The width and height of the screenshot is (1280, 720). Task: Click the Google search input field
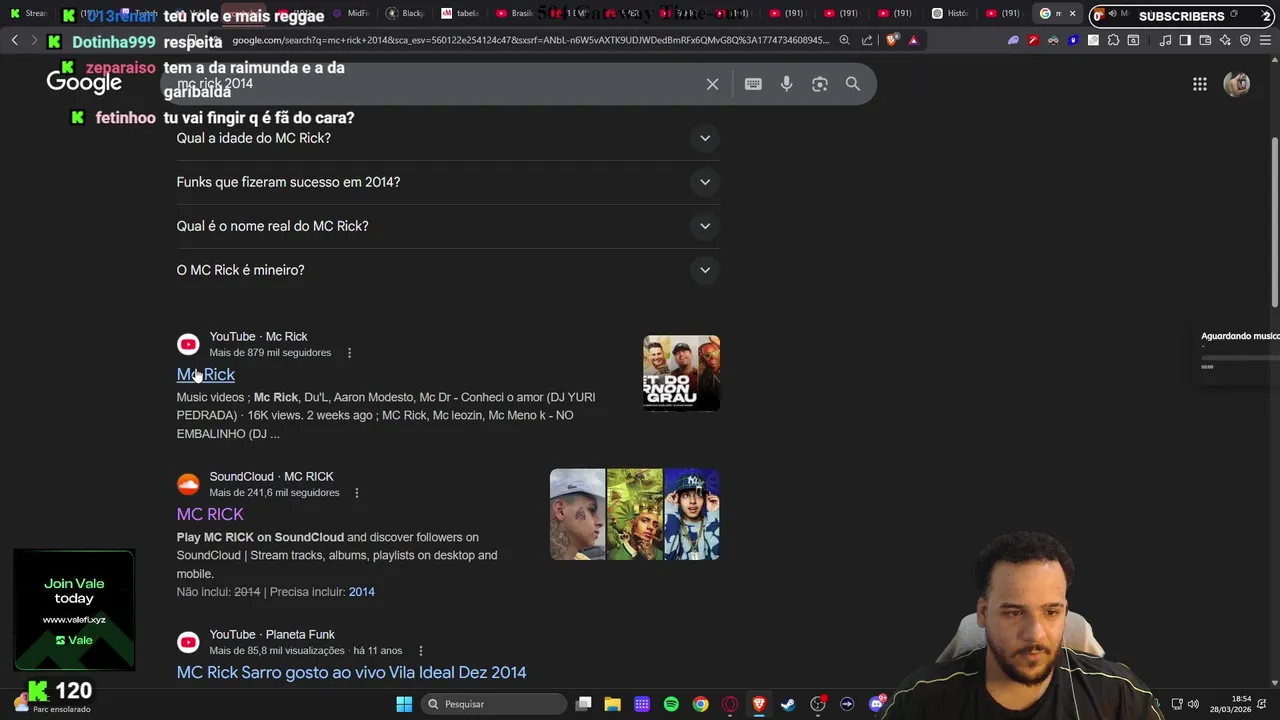point(435,84)
